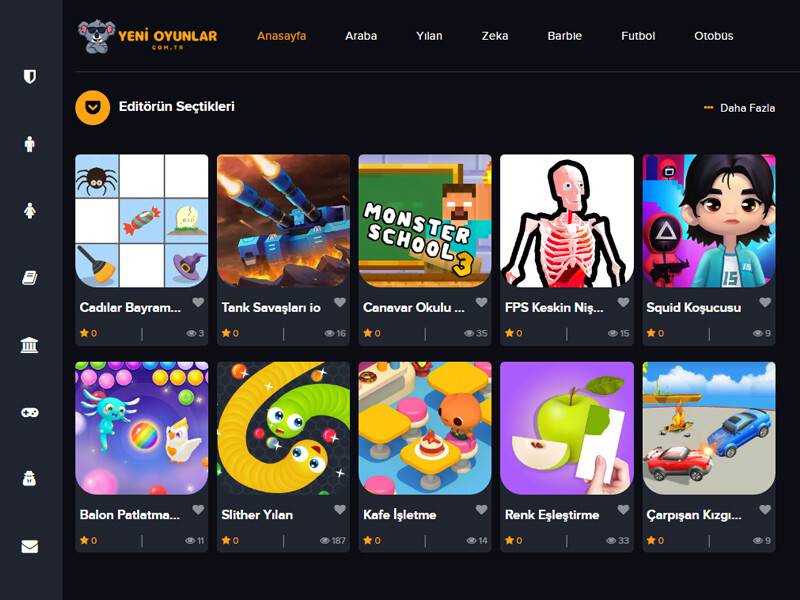Open the Futbol category menu
This screenshot has height=600, width=800.
tap(638, 36)
